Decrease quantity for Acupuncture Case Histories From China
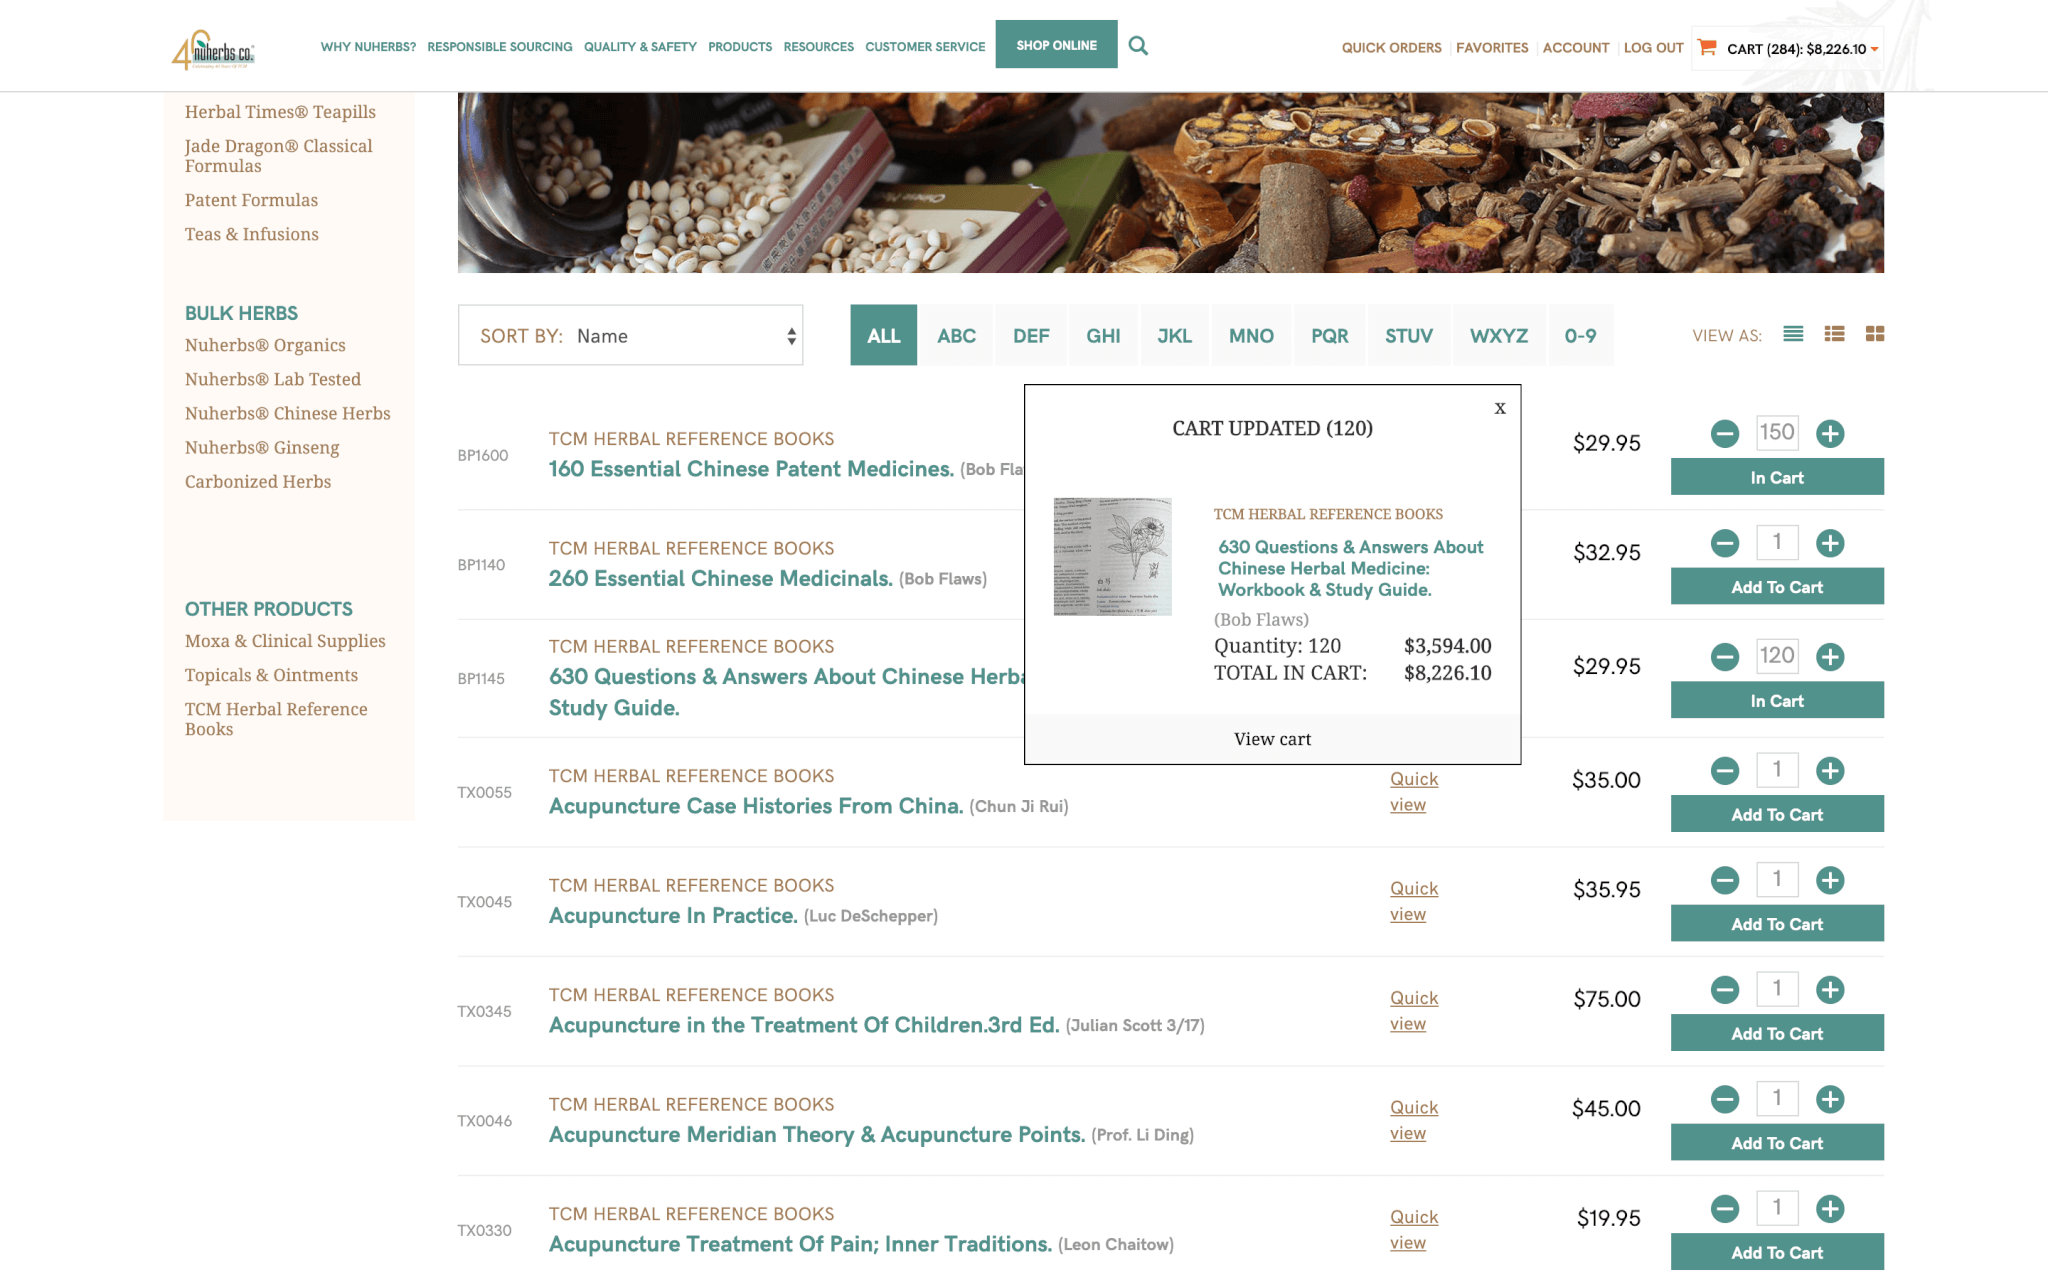 [1725, 771]
